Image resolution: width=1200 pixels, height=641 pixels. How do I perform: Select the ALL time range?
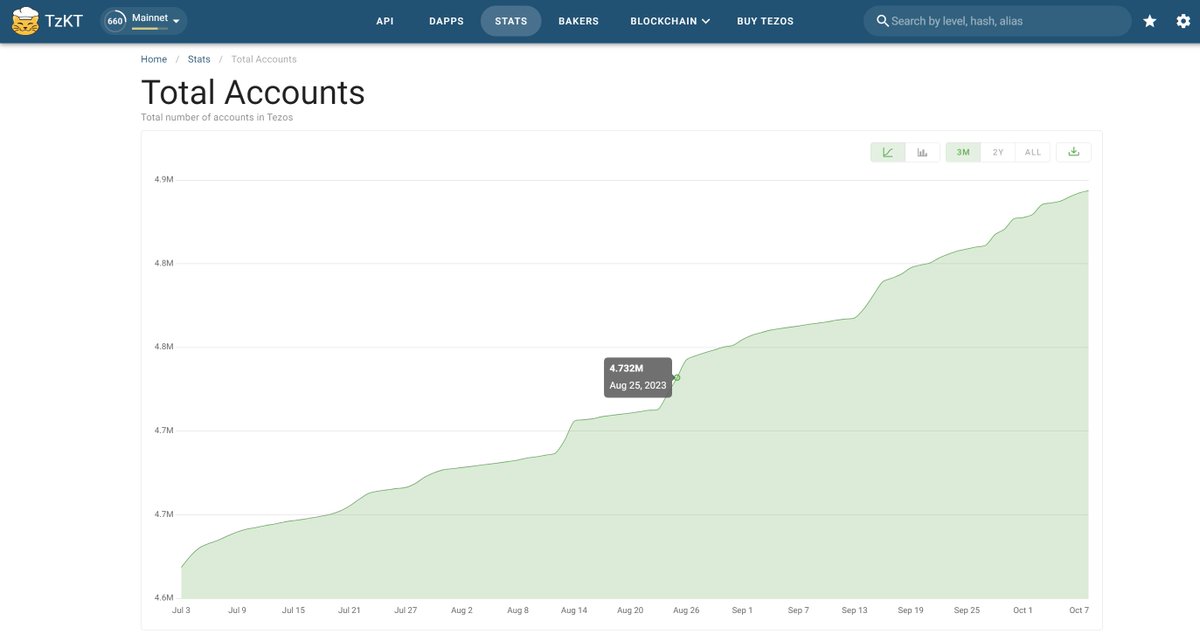click(1033, 152)
